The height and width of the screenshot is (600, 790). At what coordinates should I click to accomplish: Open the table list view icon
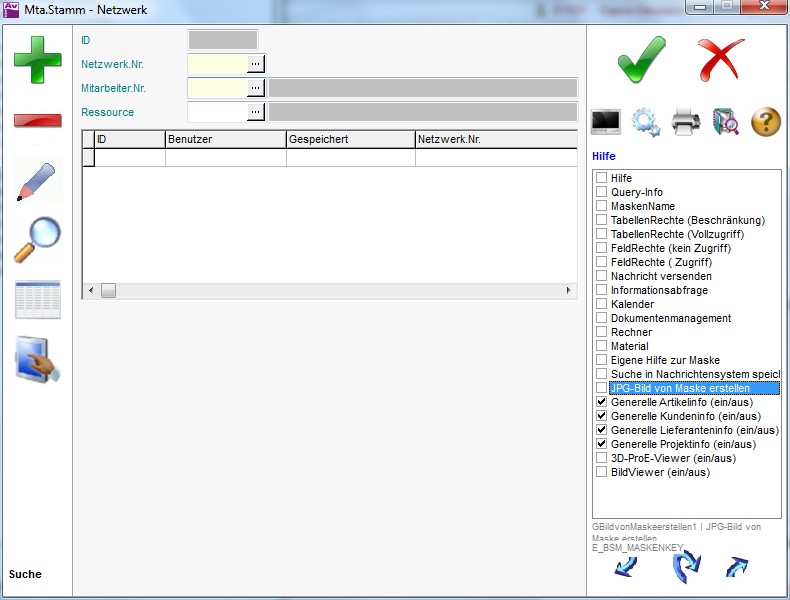[x=37, y=300]
